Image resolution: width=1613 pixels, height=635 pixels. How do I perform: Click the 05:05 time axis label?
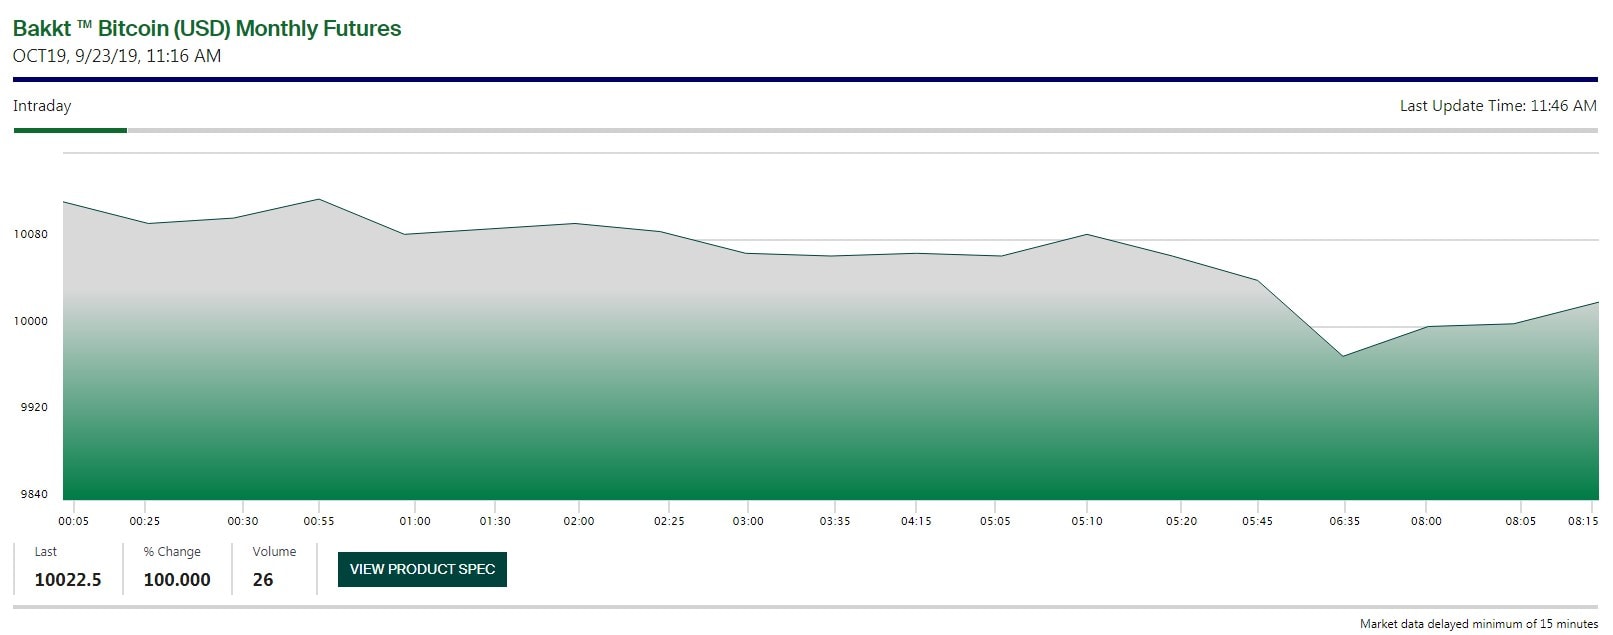[995, 521]
